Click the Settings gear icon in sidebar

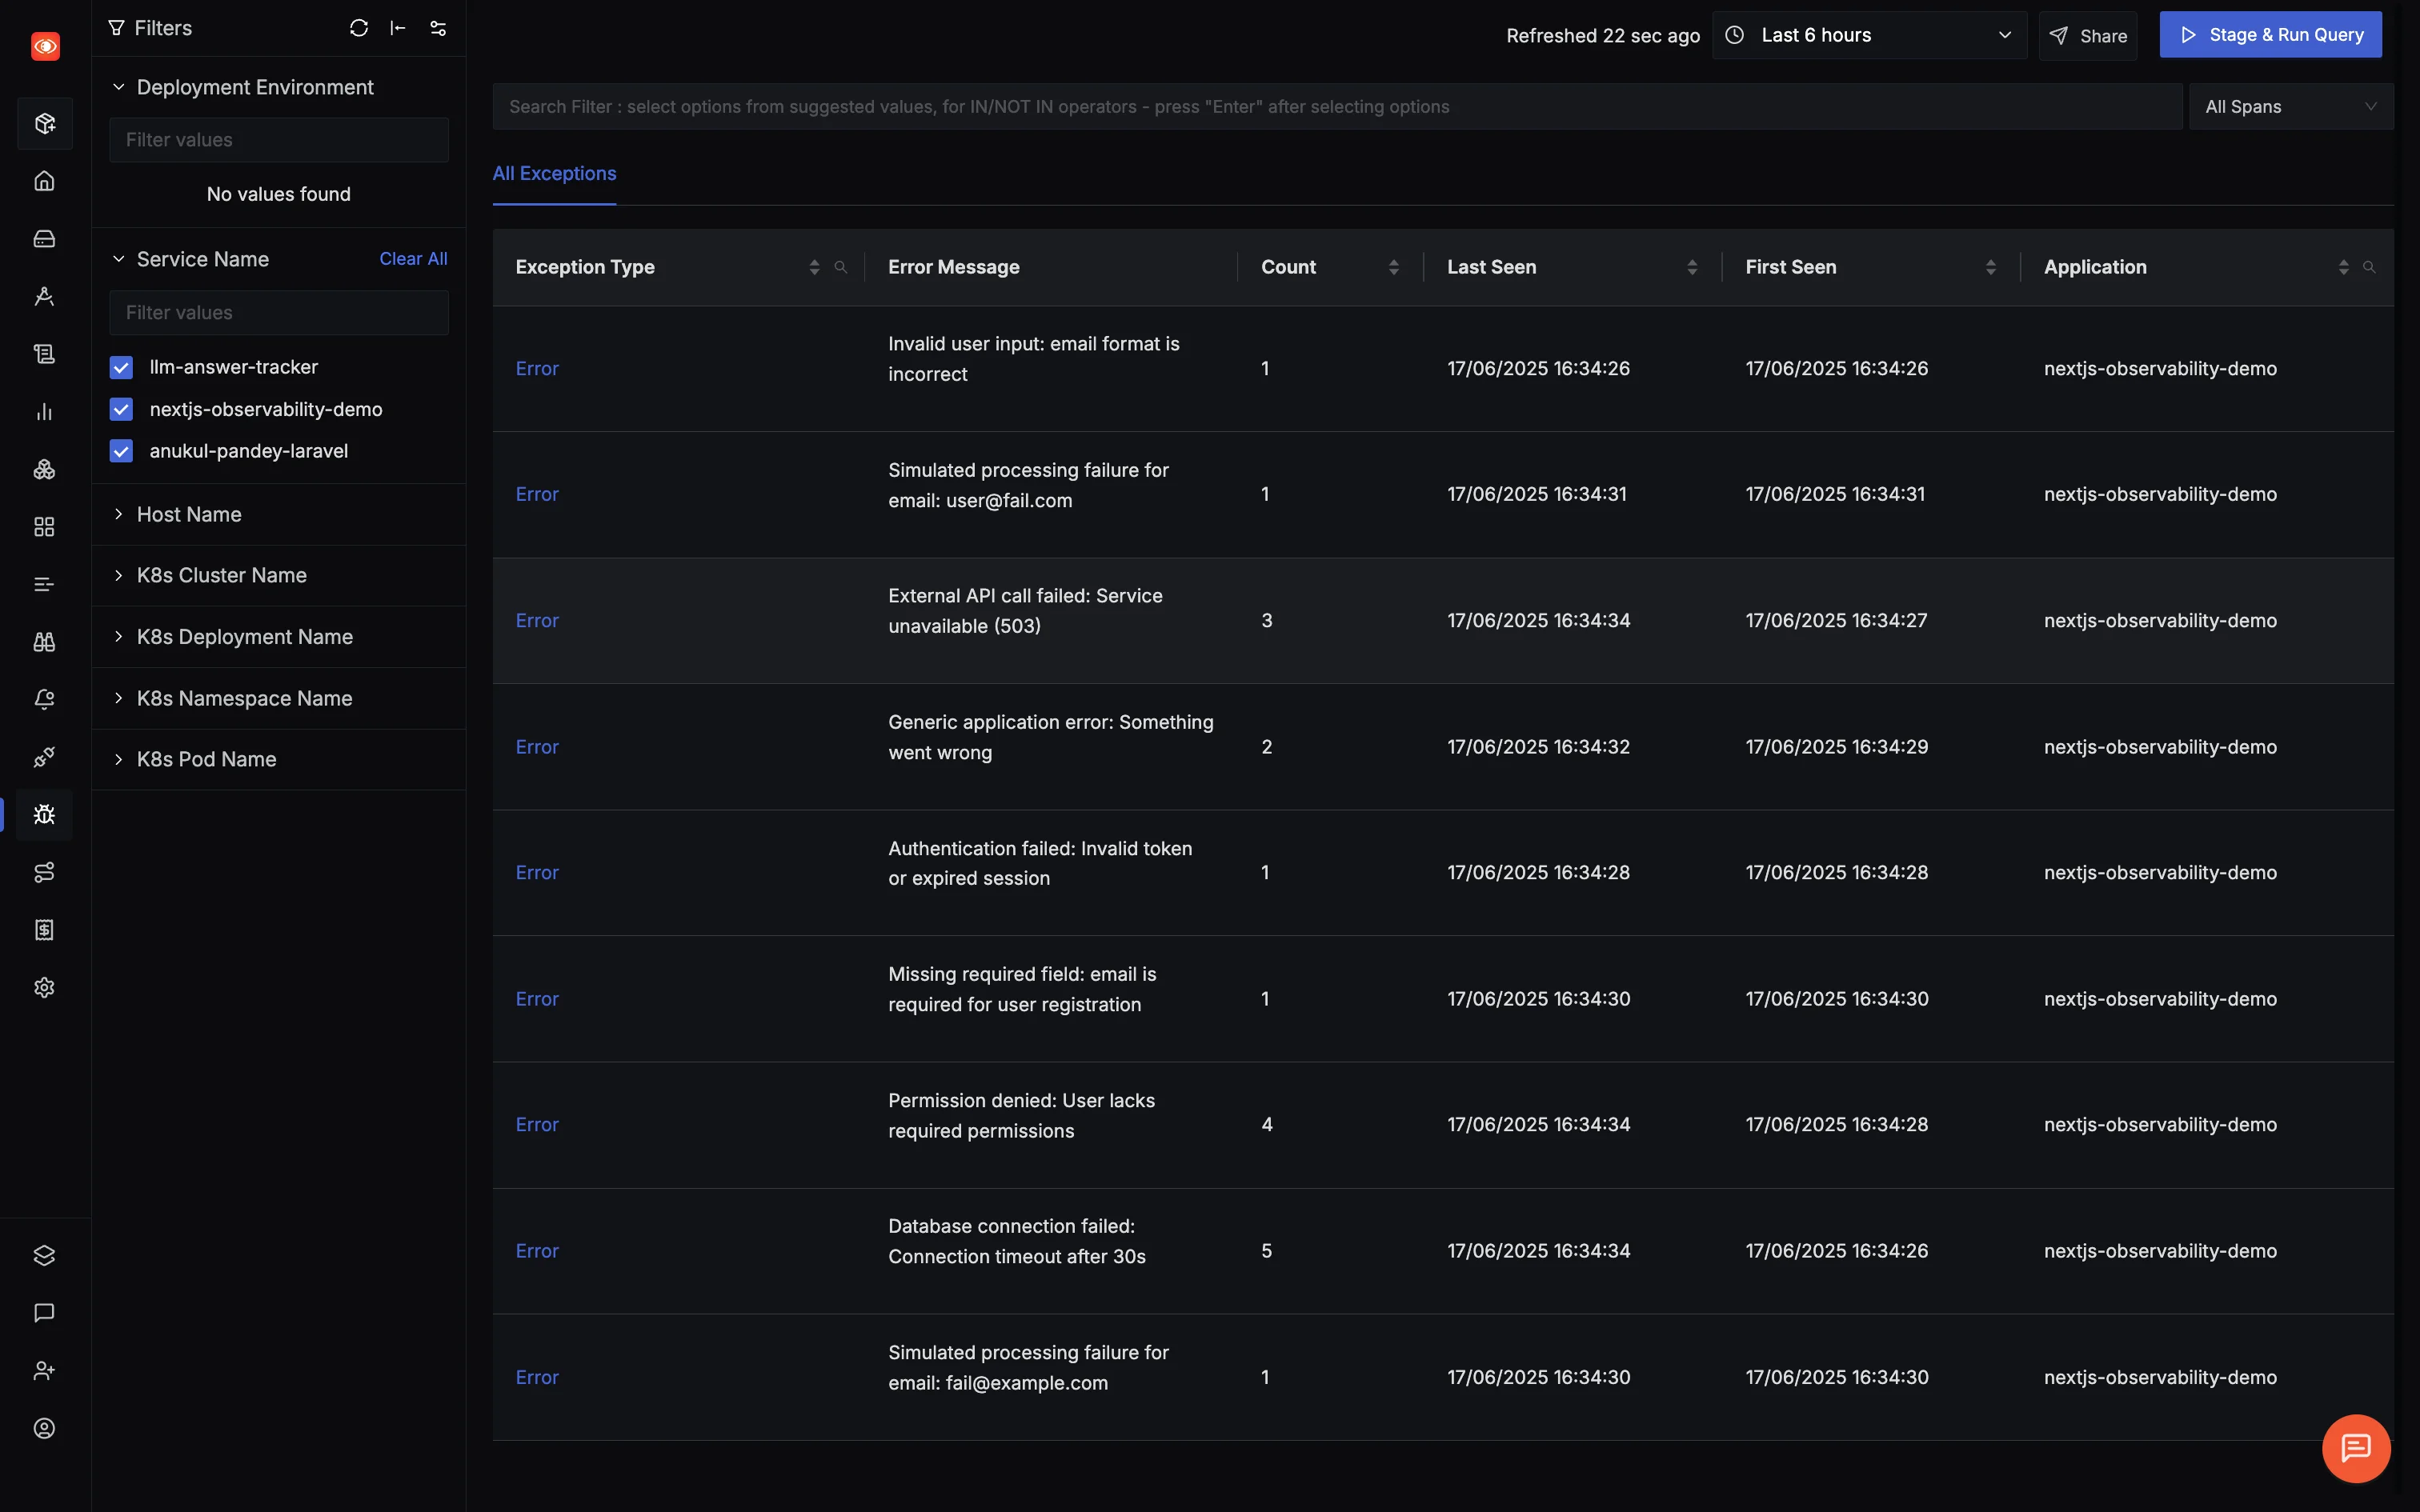click(44, 987)
